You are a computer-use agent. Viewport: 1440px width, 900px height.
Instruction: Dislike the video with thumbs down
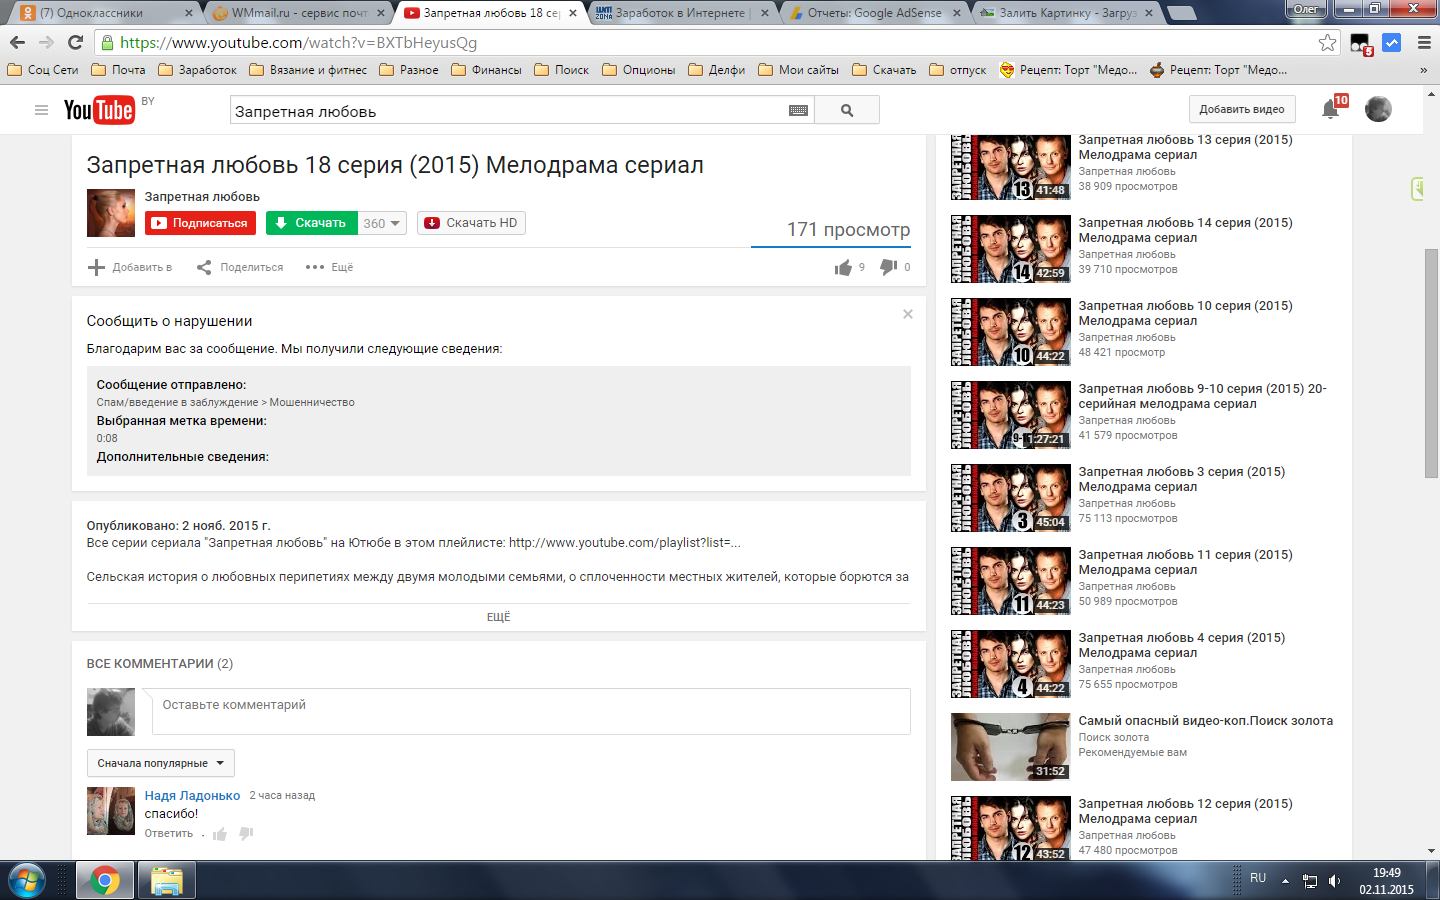888,267
